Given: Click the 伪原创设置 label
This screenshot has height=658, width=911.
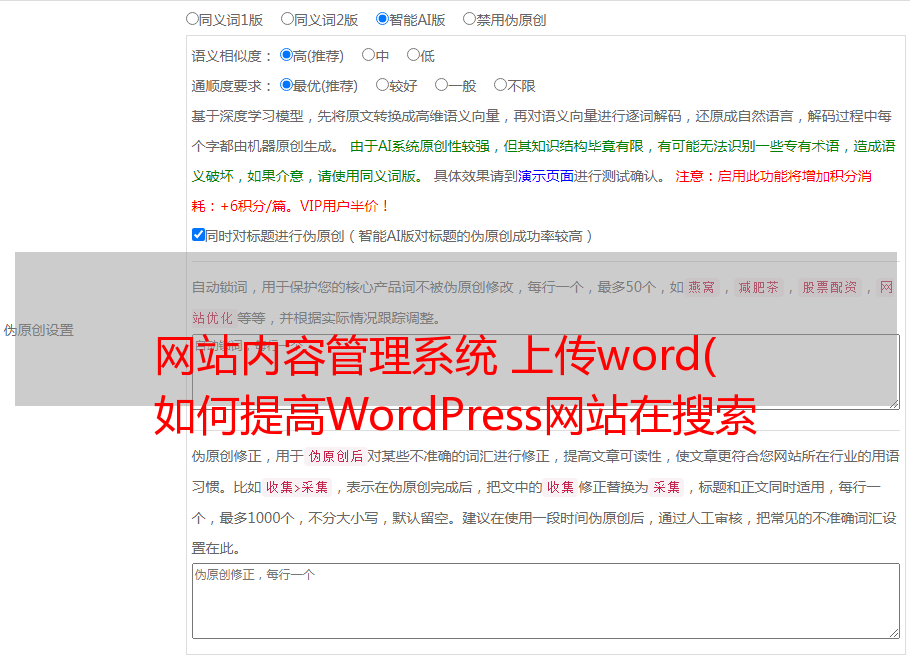Looking at the screenshot, I should pyautogui.click(x=38, y=330).
